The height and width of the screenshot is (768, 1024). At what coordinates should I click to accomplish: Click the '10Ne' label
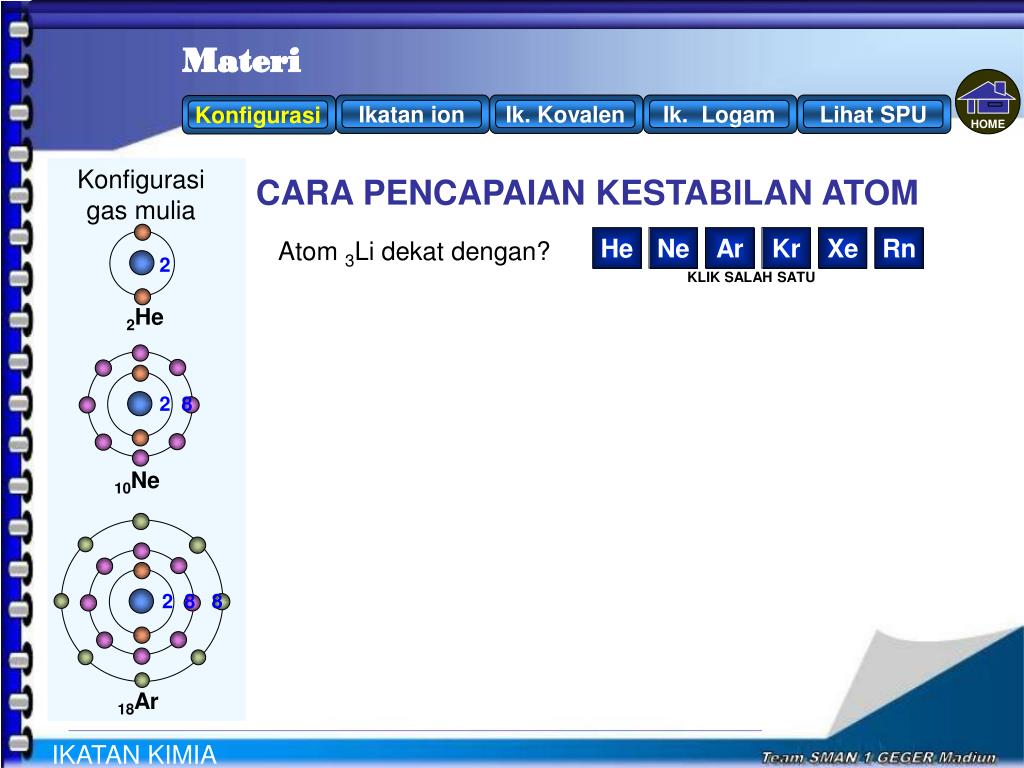[x=137, y=483]
